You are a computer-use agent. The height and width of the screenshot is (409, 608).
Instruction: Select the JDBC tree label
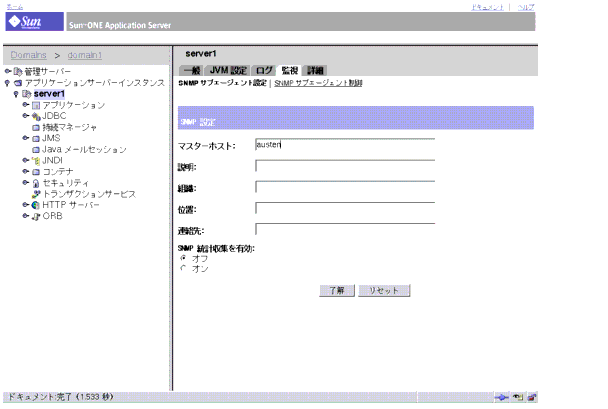(x=54, y=116)
